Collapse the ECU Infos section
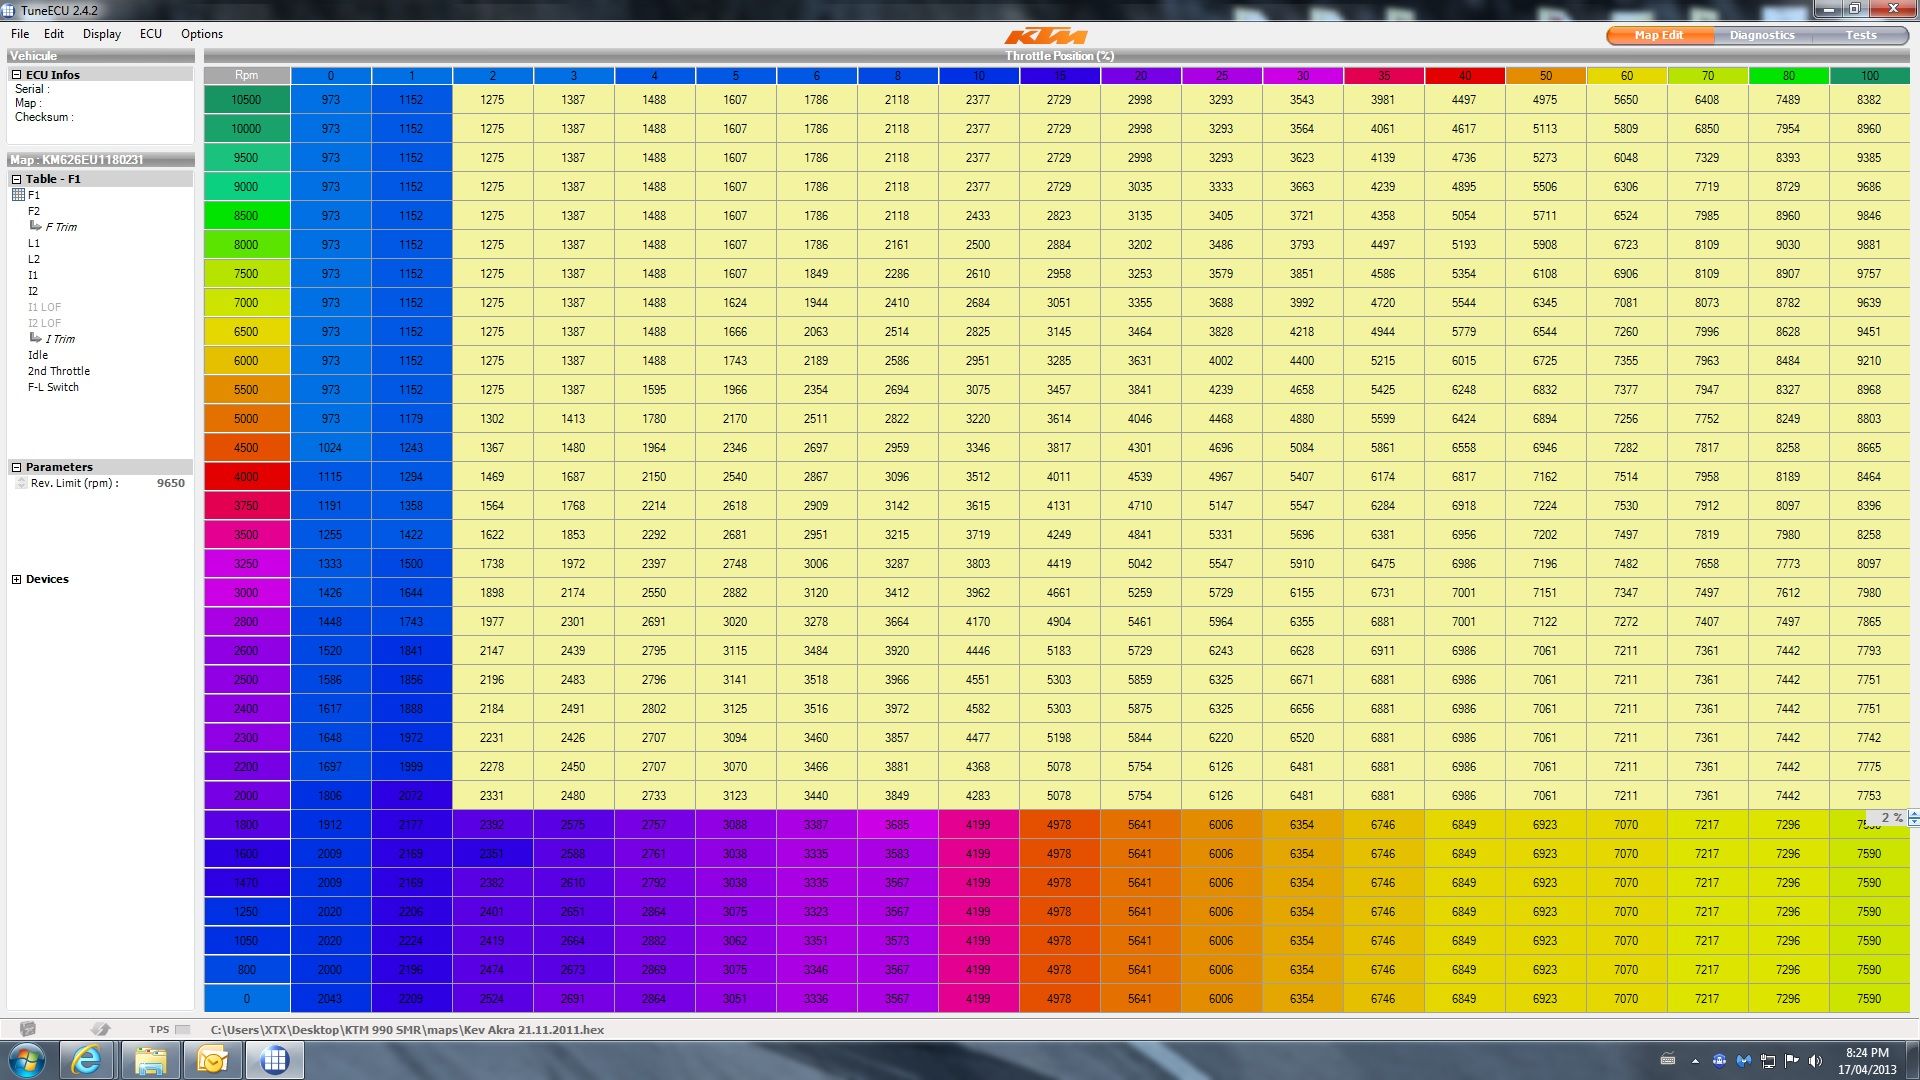 click(x=16, y=75)
